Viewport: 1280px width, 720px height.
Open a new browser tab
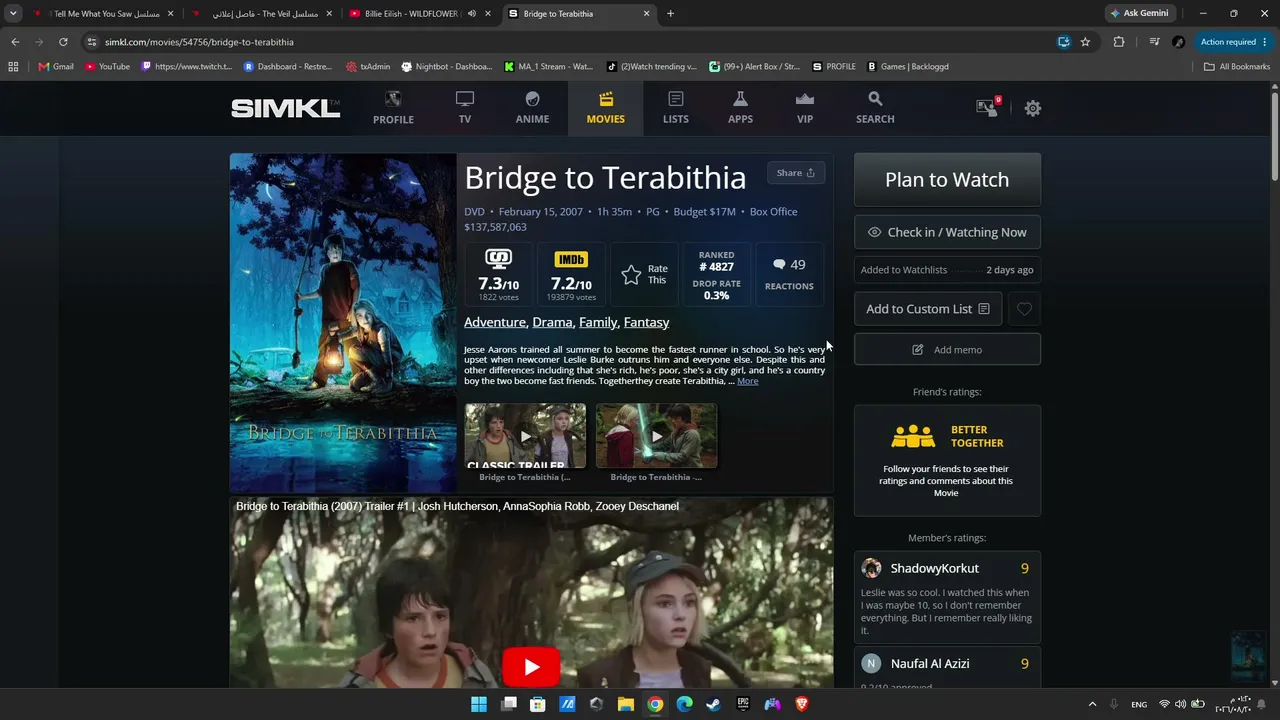coord(670,14)
